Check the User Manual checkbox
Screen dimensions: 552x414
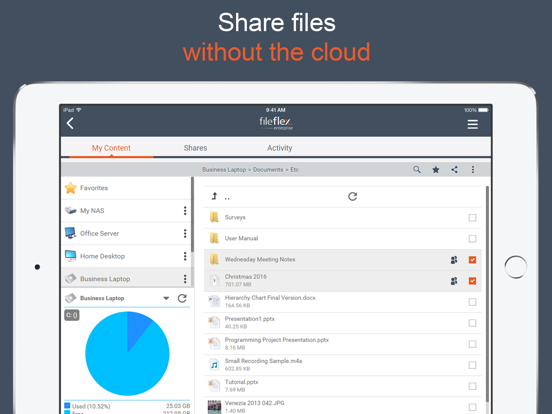click(x=472, y=239)
